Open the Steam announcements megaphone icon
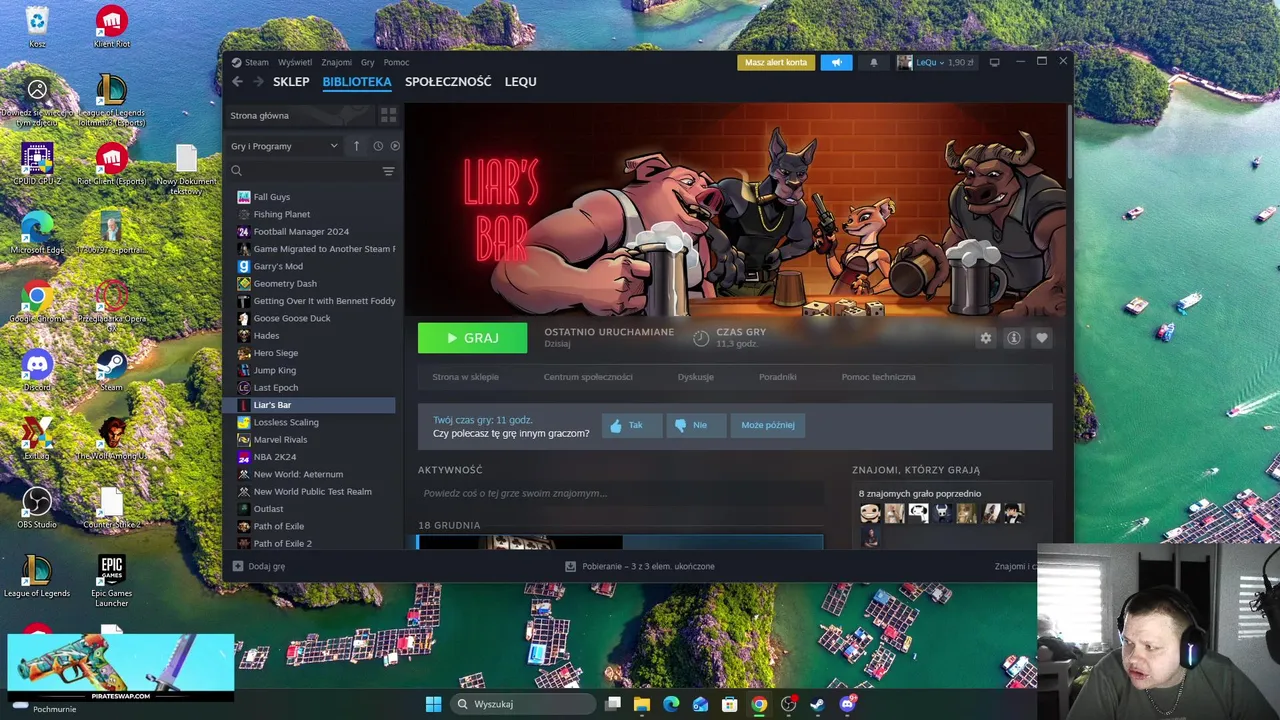 point(837,62)
